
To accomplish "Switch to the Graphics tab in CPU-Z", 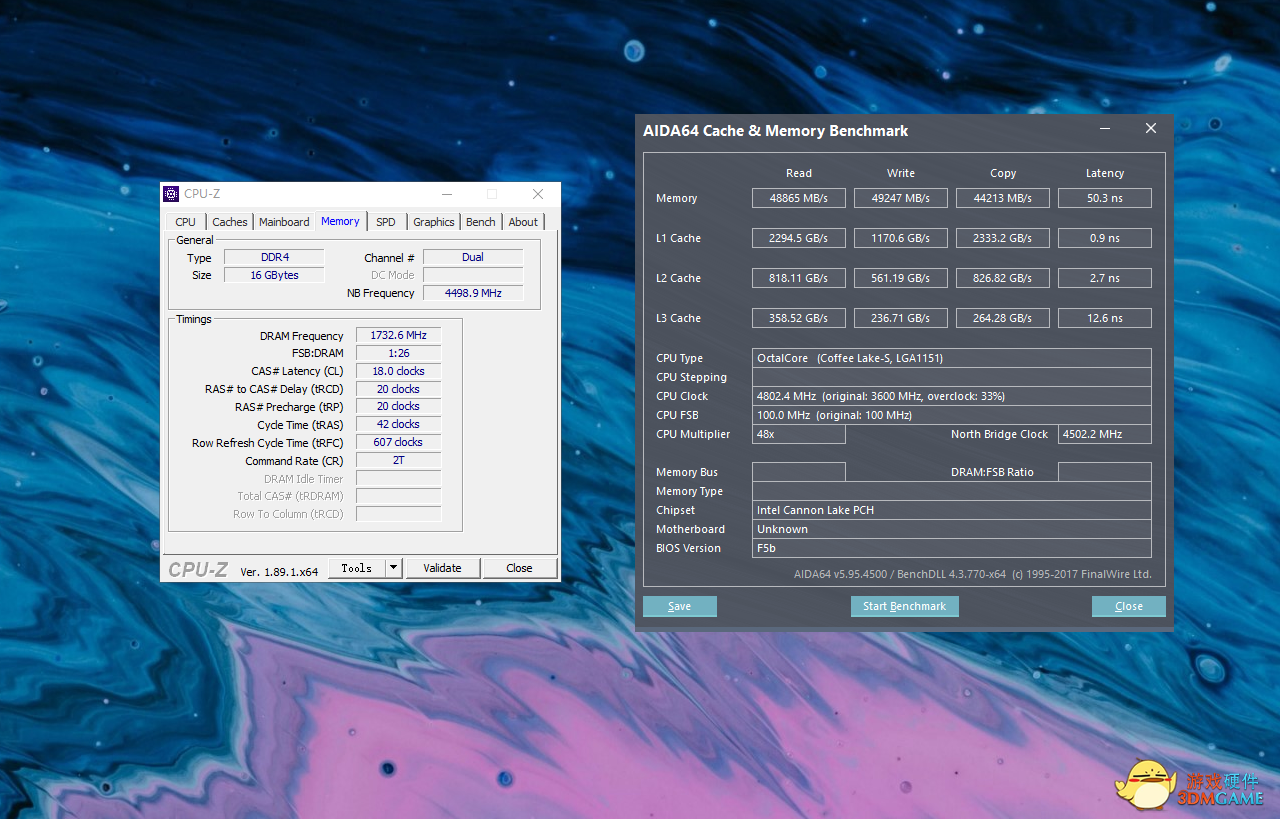I will pyautogui.click(x=434, y=222).
